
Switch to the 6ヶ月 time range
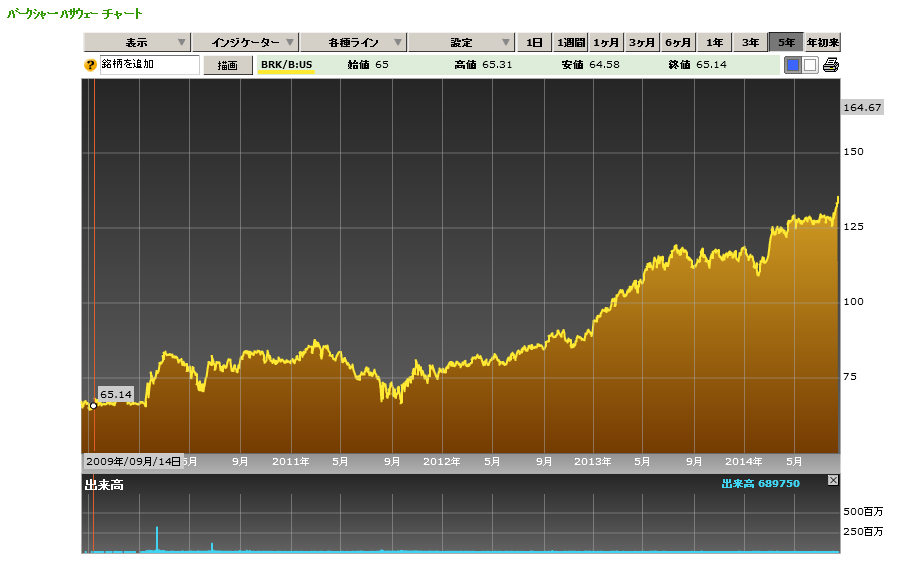(x=678, y=42)
